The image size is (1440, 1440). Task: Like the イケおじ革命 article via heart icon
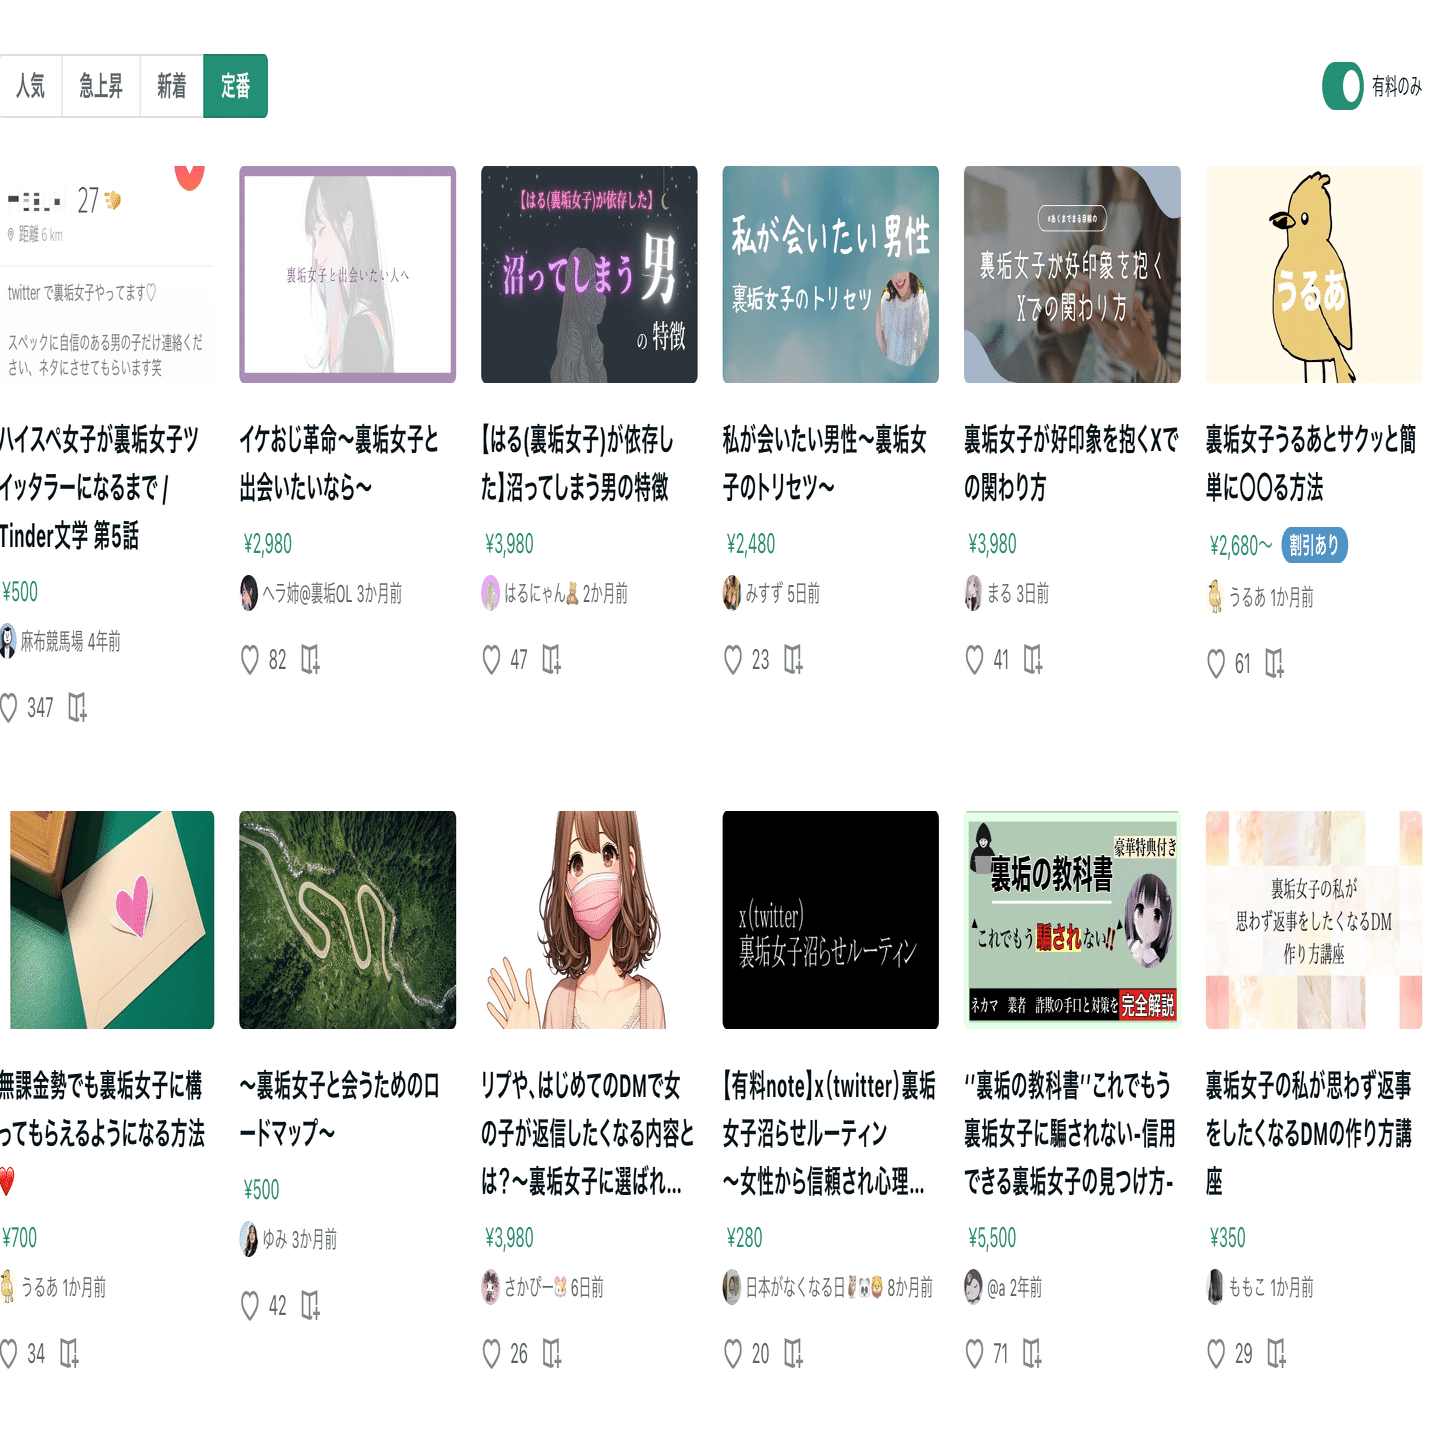[x=250, y=660]
